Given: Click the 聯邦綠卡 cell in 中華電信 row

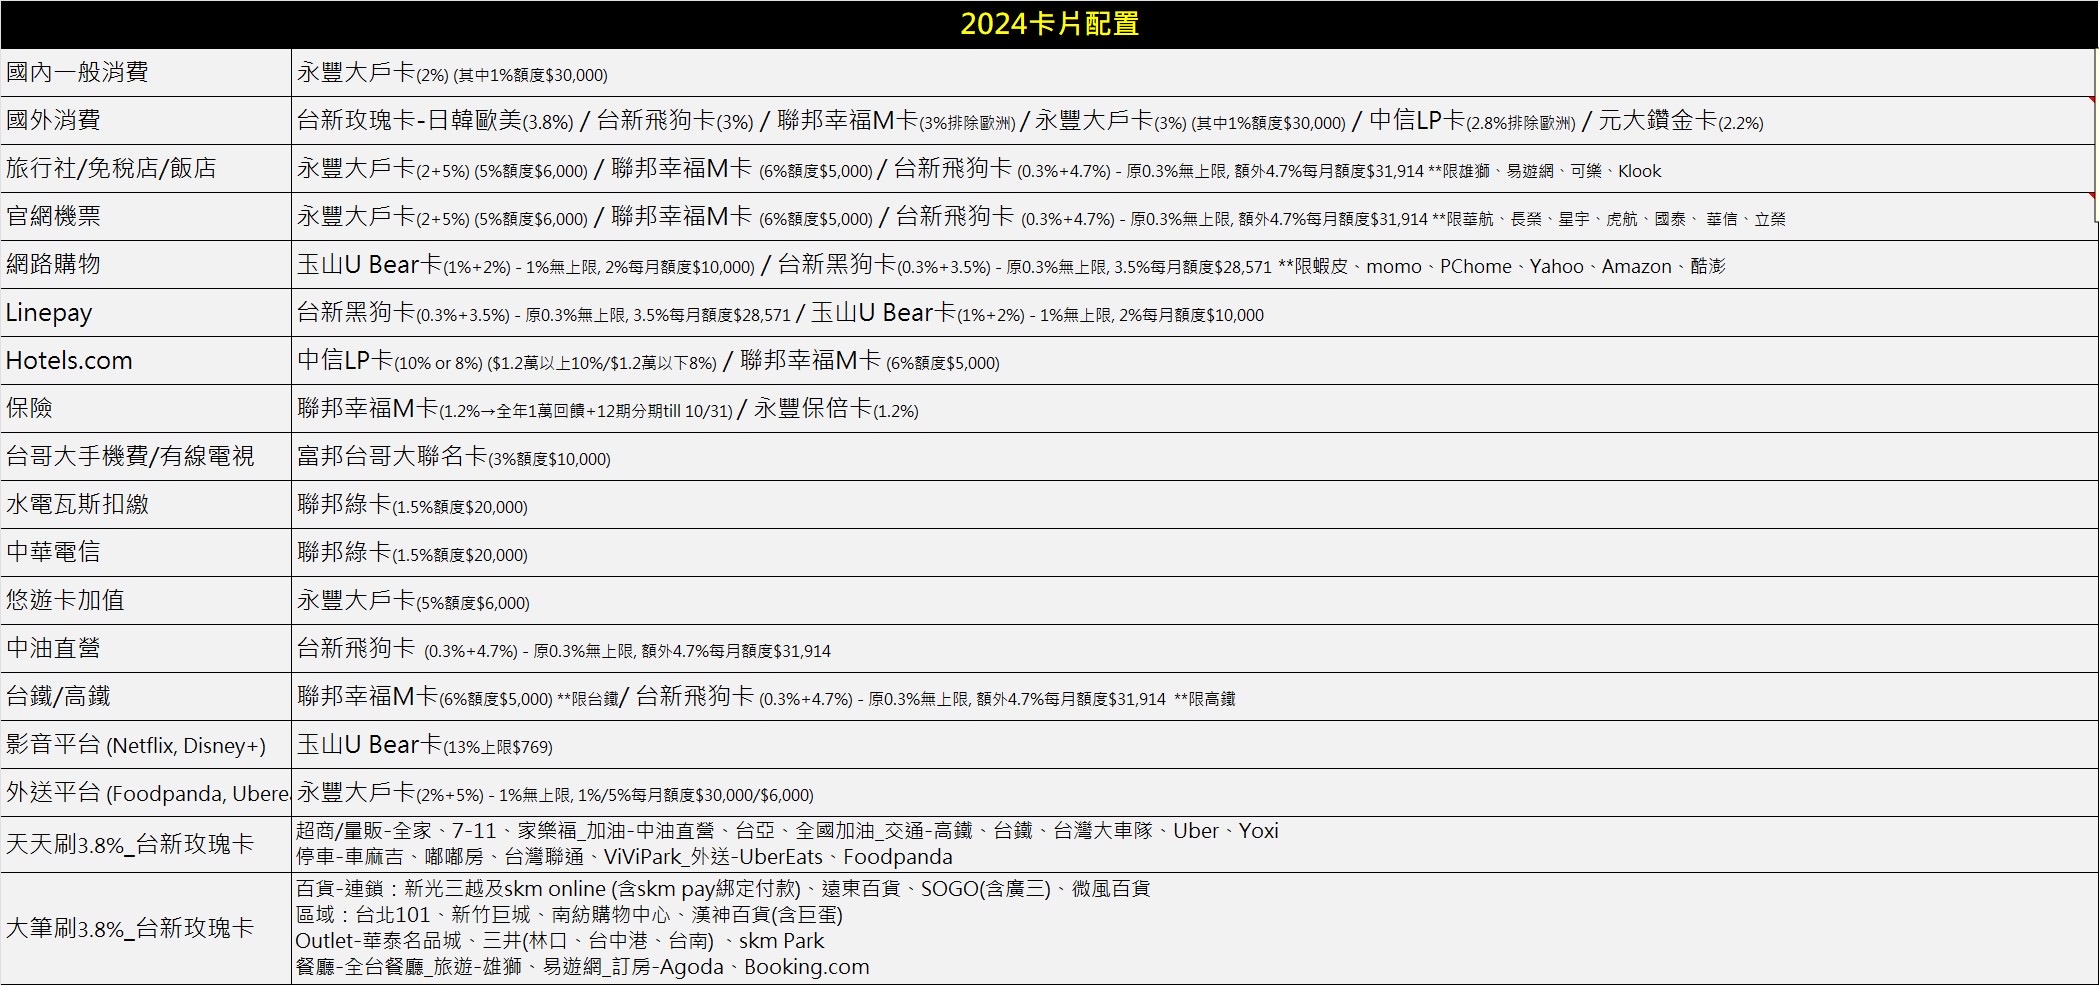Looking at the screenshot, I should [1194, 552].
